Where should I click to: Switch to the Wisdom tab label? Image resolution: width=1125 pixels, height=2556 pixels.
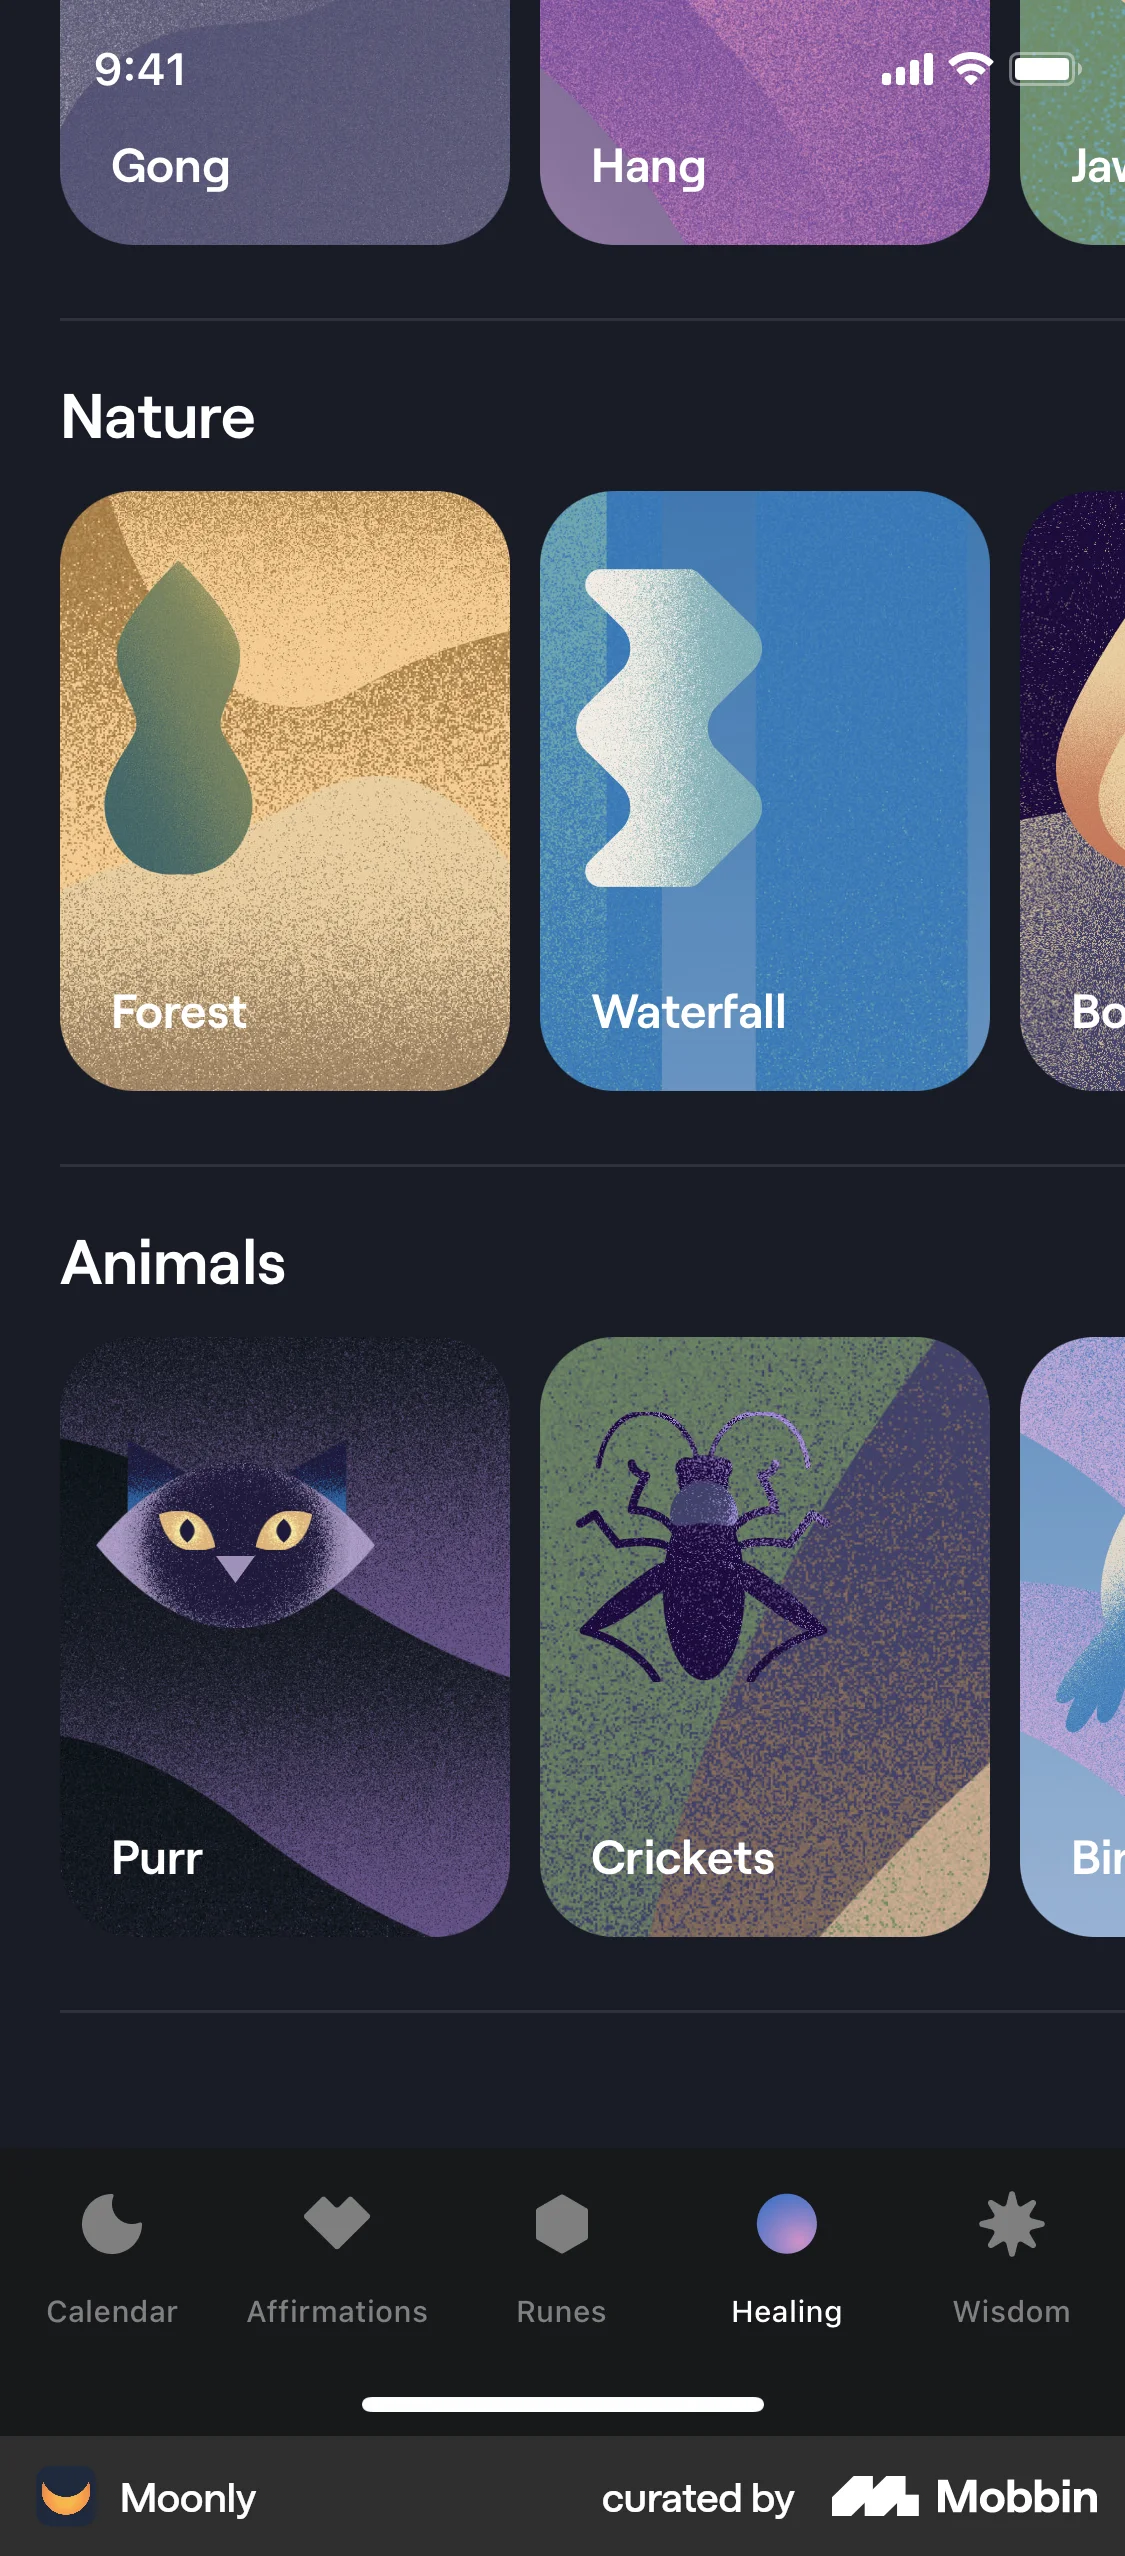[1011, 2312]
